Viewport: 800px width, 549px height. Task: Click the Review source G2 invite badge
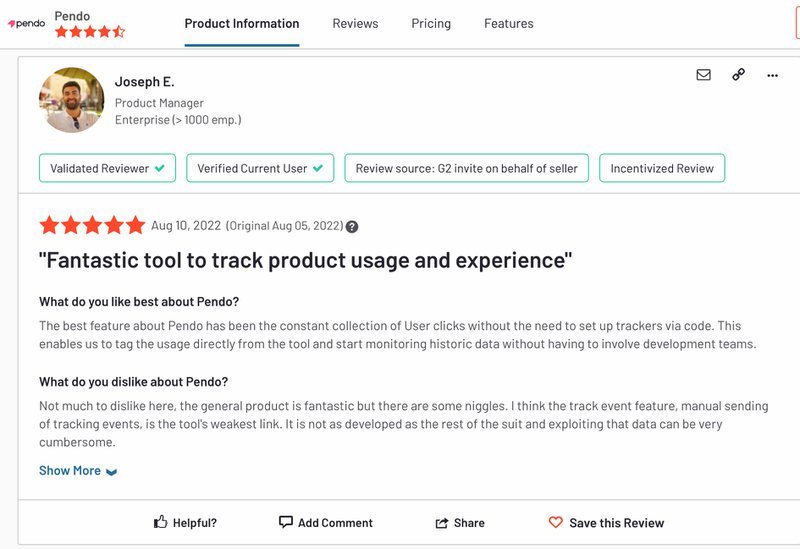(466, 168)
